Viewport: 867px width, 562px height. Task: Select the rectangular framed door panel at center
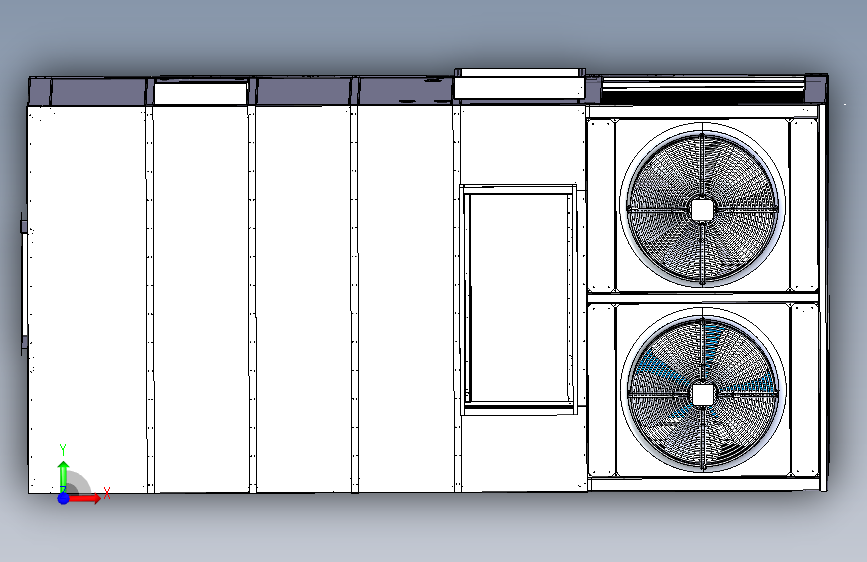[519, 299]
